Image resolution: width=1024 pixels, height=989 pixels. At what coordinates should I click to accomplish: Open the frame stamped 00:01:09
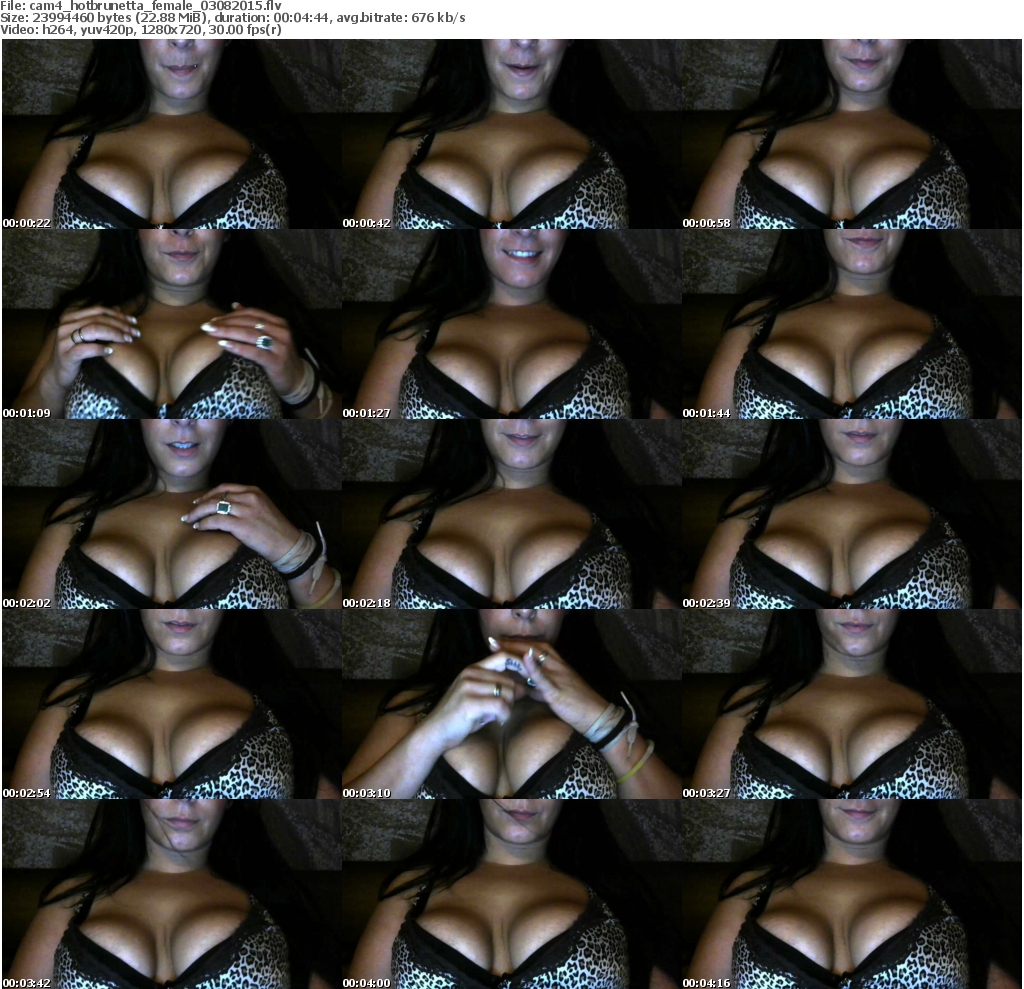[172, 324]
